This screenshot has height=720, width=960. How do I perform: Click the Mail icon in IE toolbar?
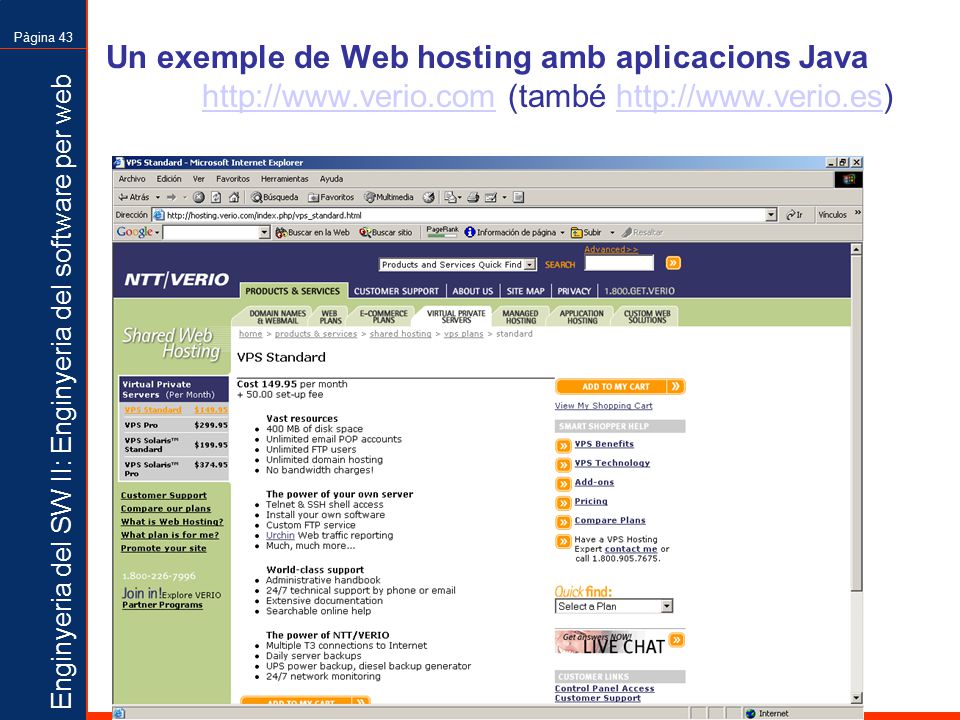click(x=451, y=197)
